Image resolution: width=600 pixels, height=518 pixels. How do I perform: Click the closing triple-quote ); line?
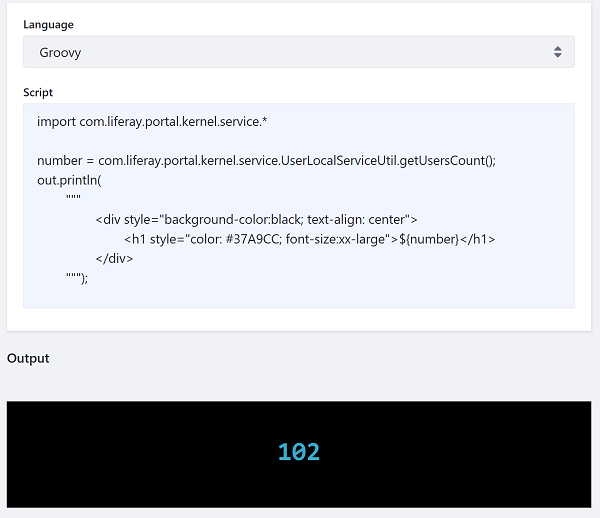click(77, 277)
